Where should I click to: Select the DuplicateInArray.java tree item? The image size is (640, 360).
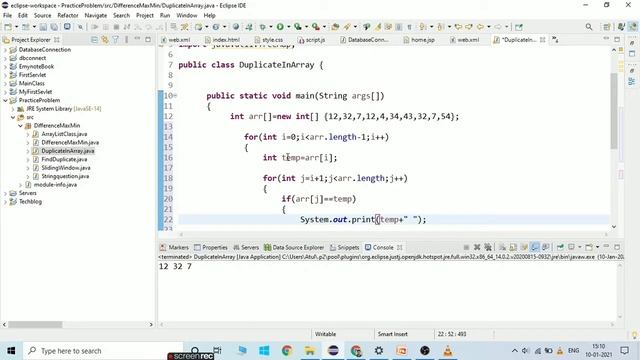coord(67,151)
